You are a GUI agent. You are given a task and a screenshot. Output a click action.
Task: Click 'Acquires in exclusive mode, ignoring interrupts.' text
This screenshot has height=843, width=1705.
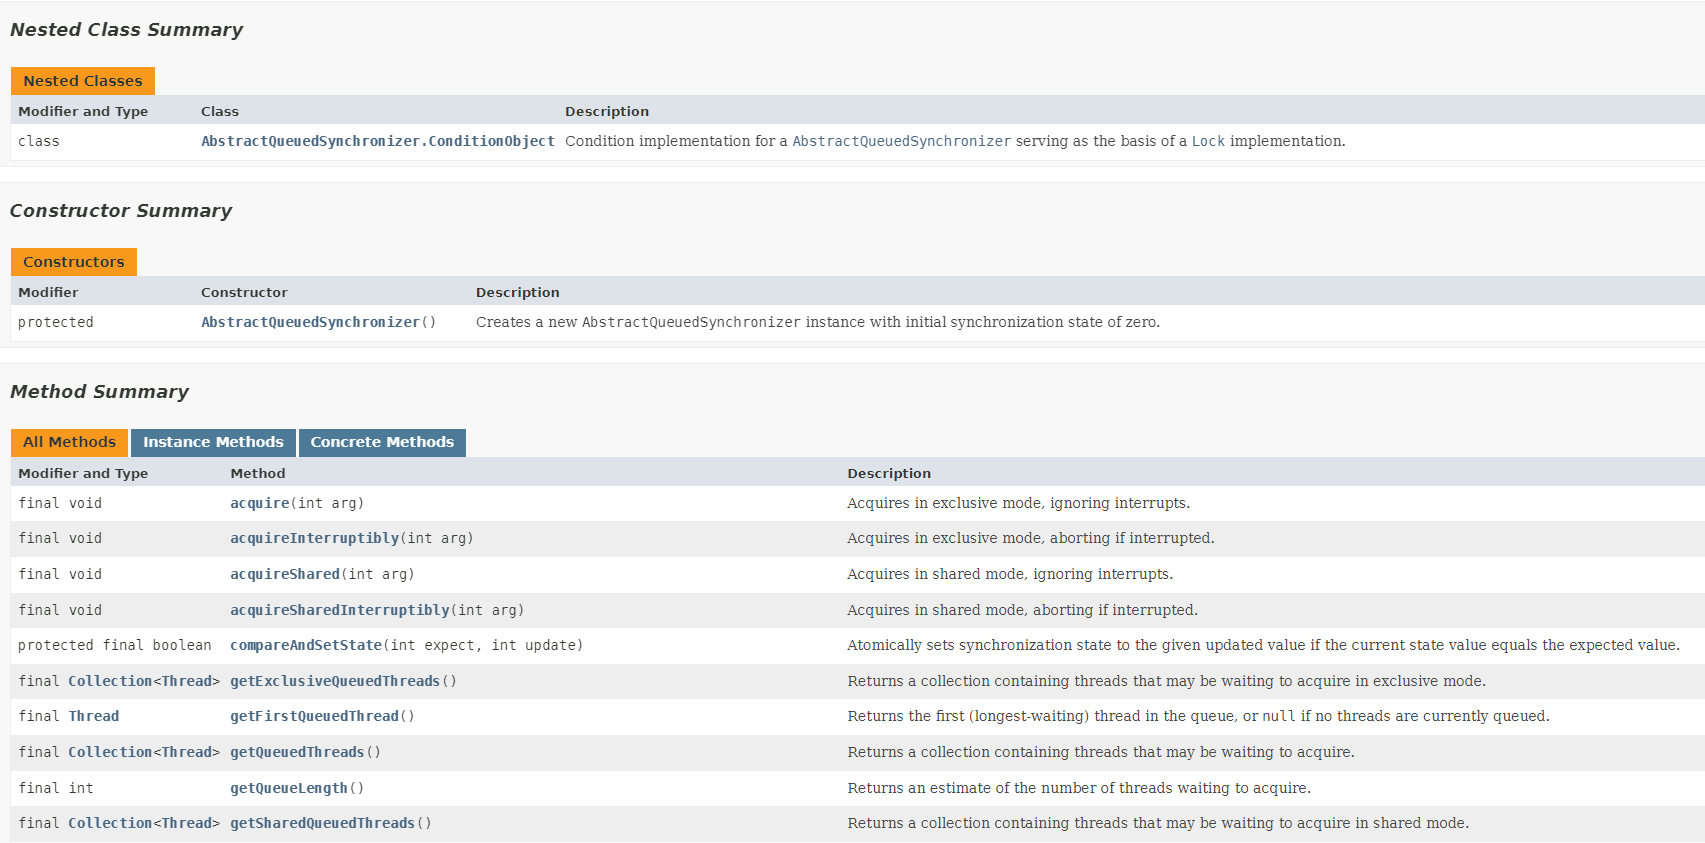point(1018,503)
